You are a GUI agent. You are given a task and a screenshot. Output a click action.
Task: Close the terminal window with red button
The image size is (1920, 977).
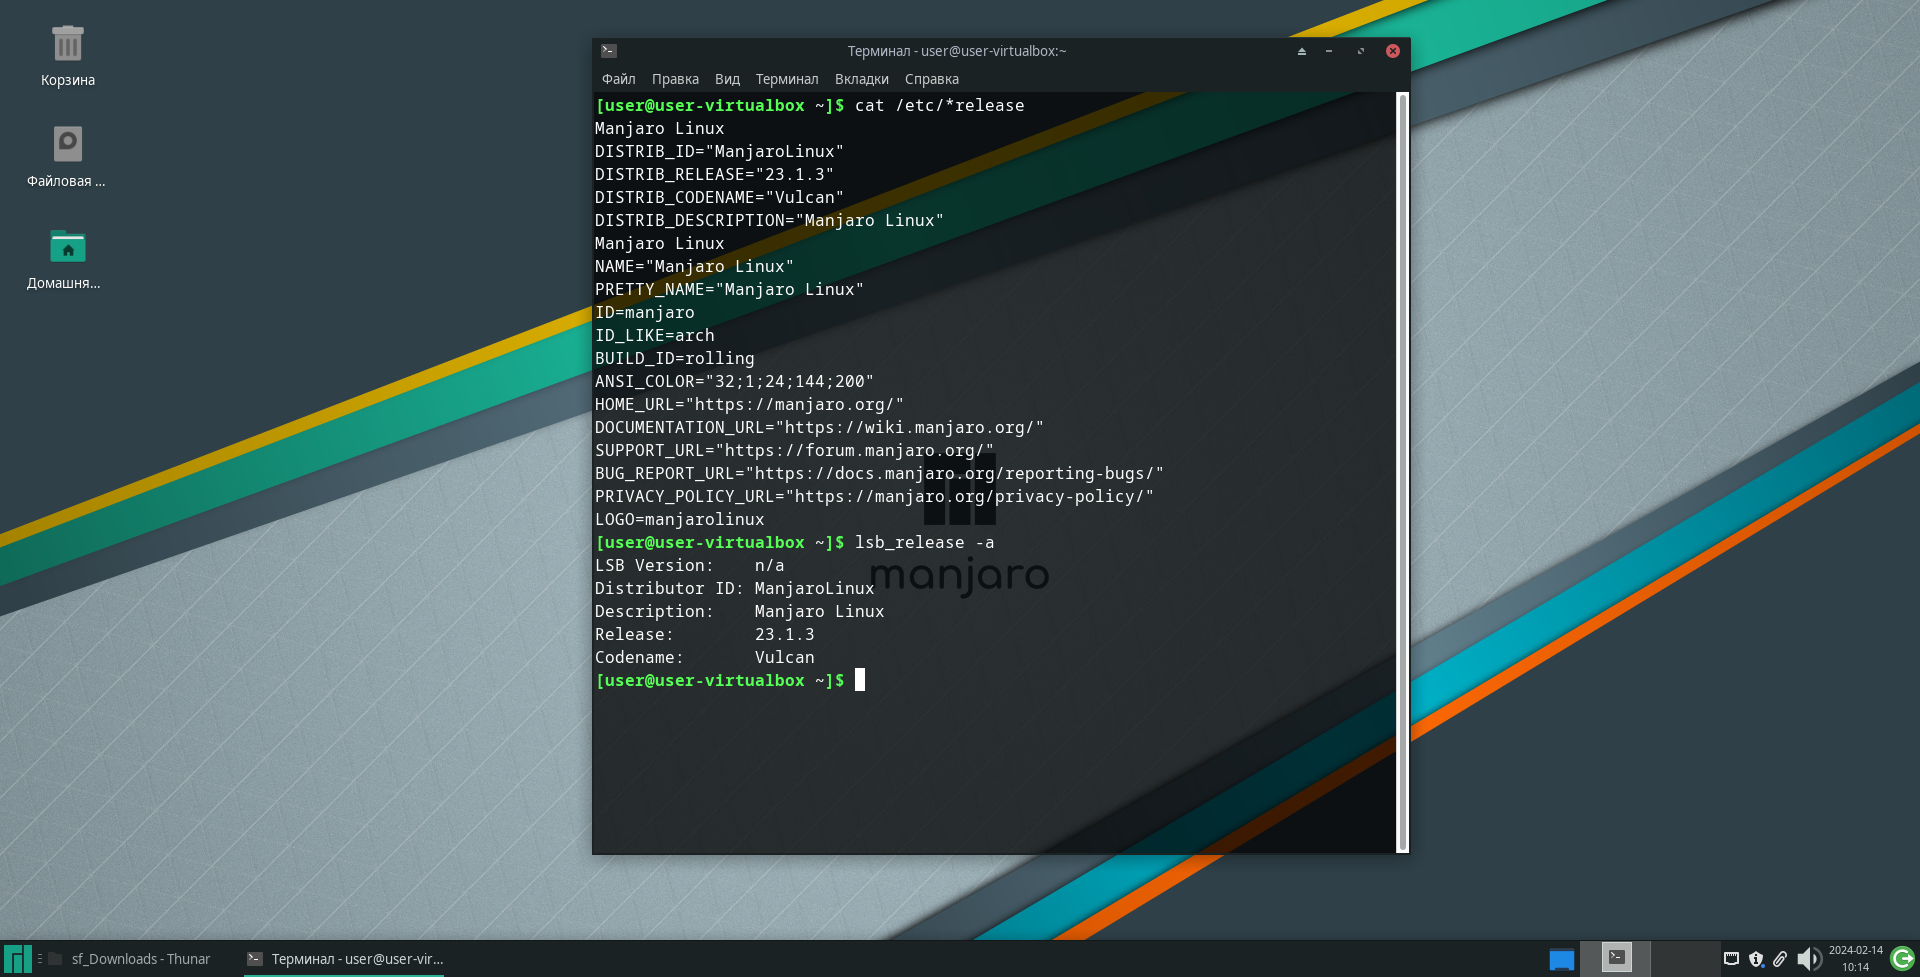1392,51
